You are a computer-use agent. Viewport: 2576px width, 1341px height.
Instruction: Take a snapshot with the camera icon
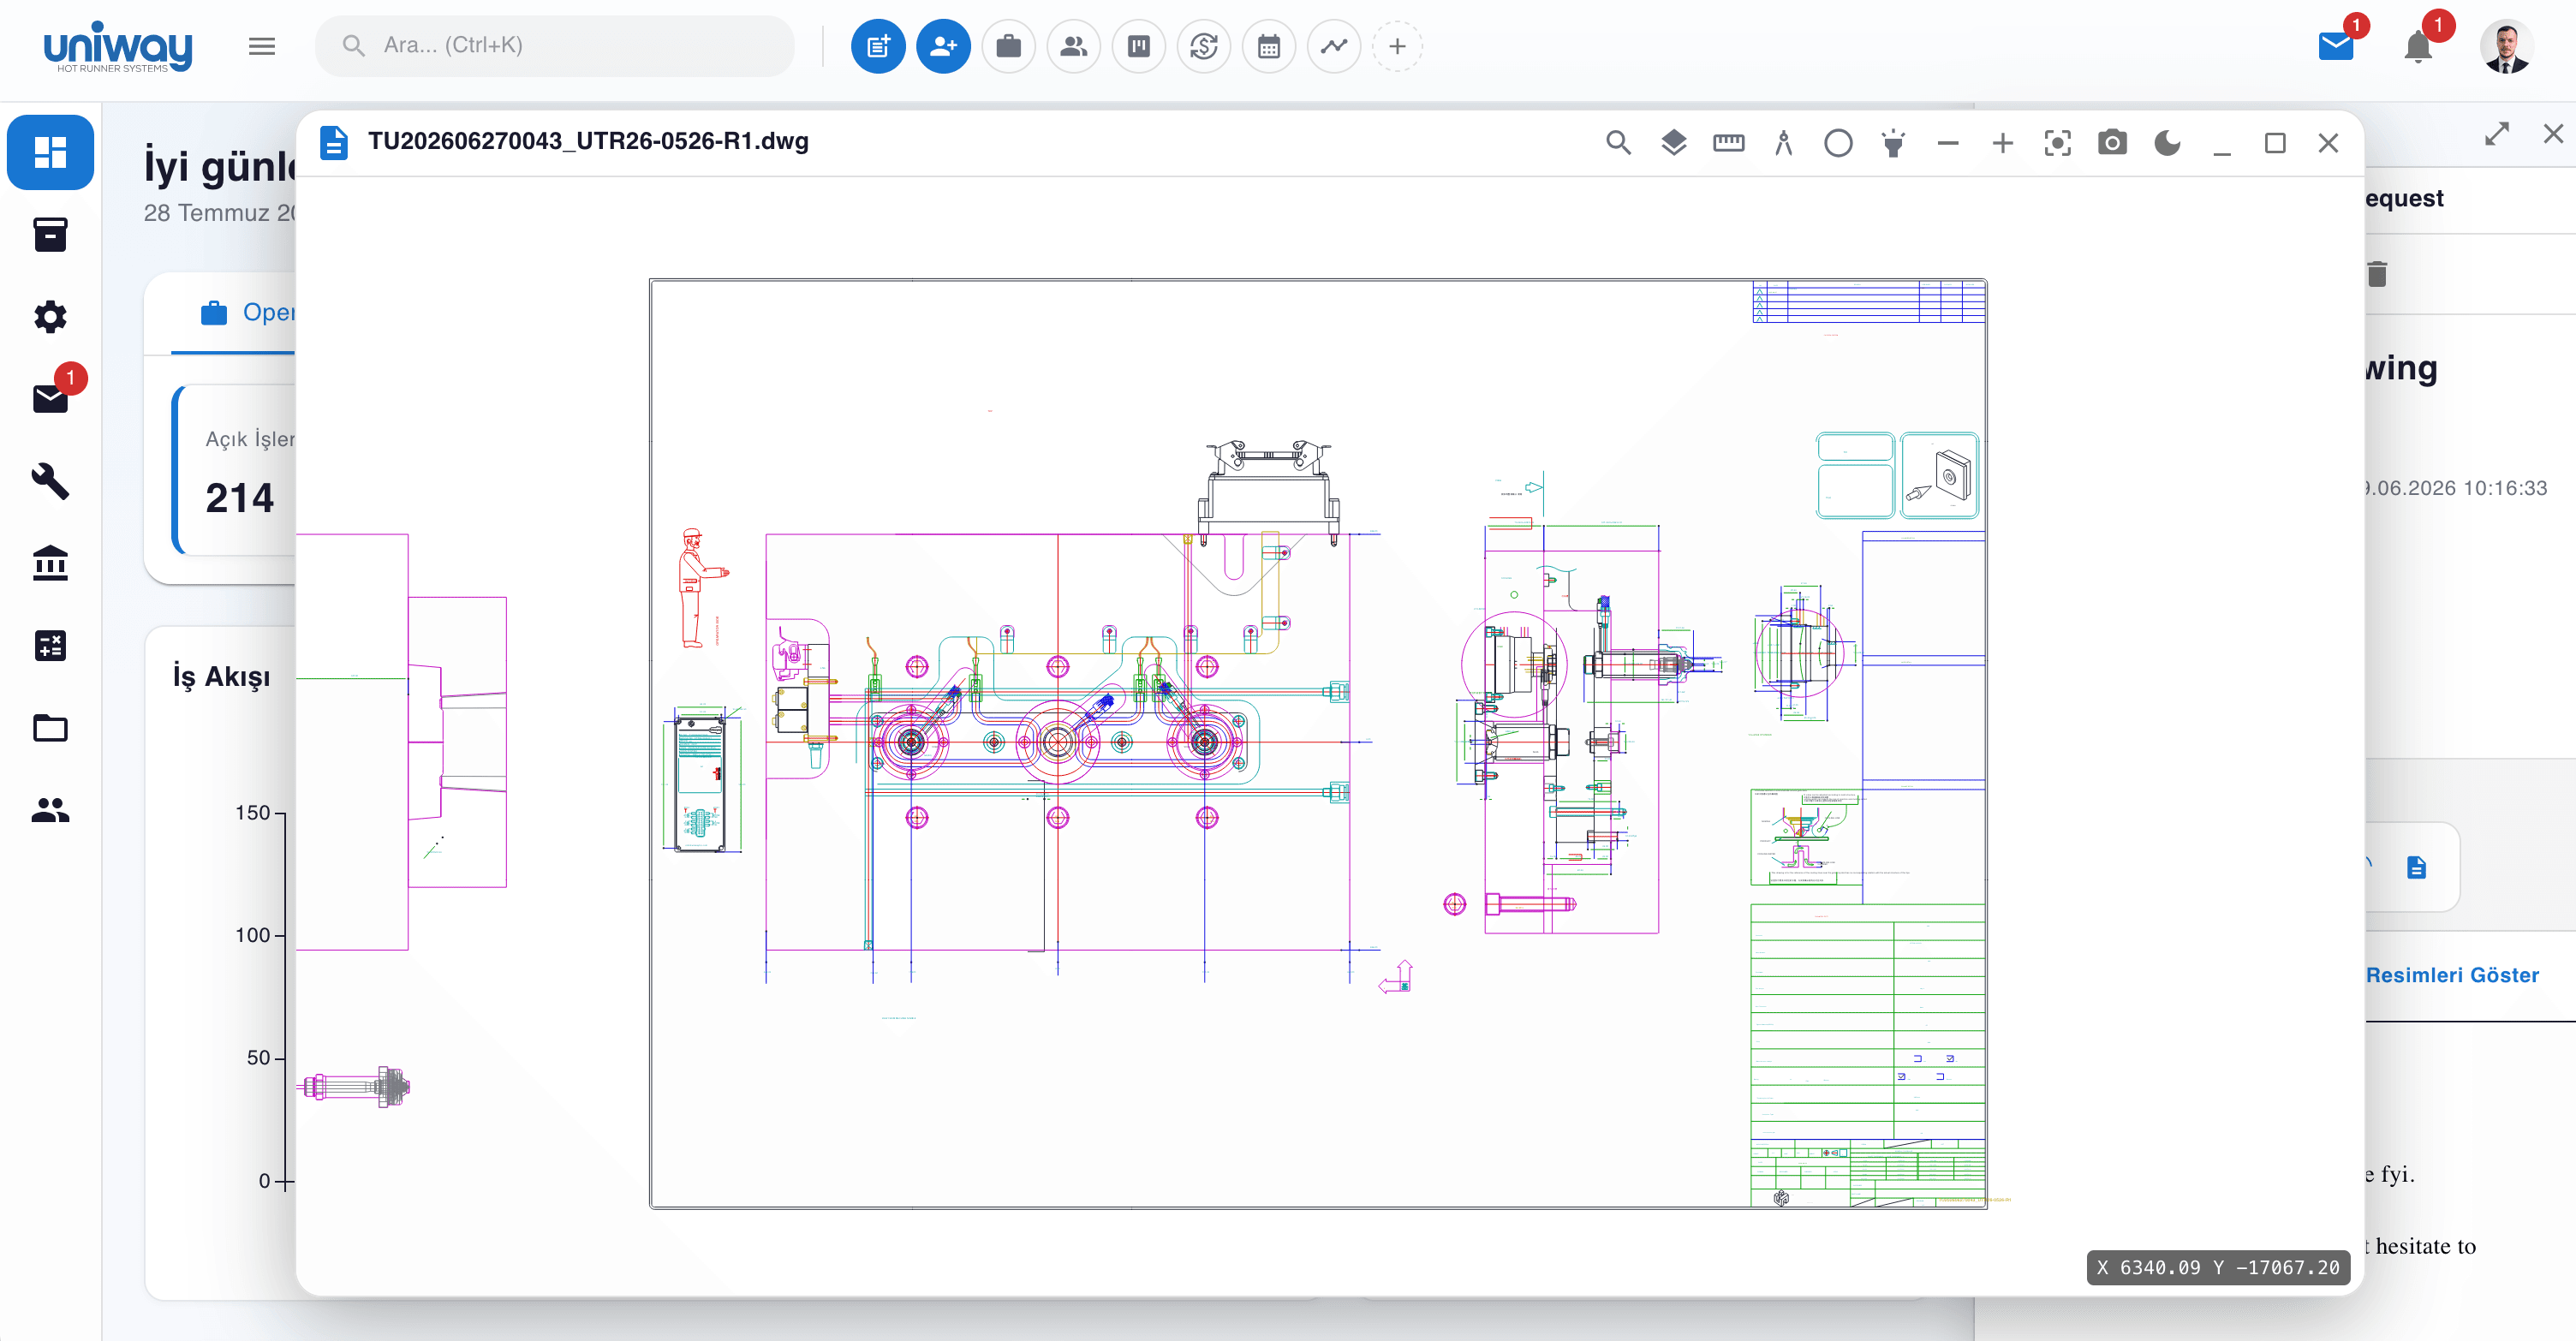point(2112,142)
